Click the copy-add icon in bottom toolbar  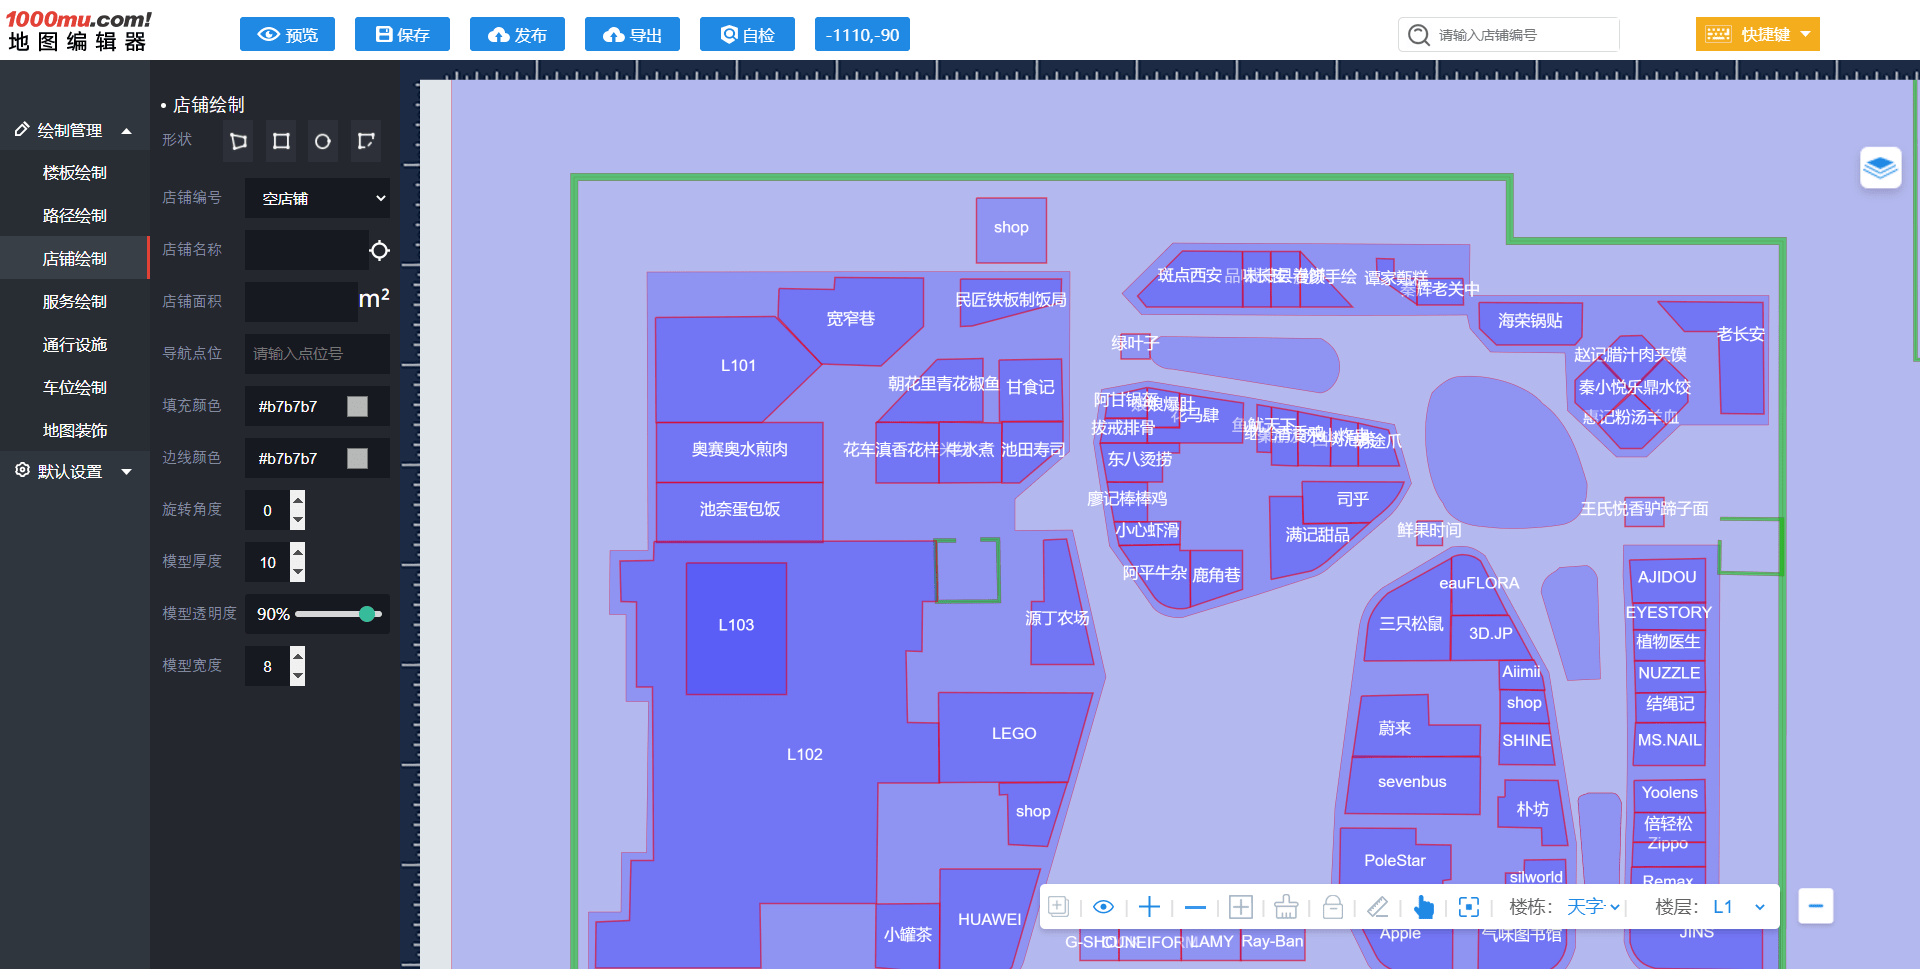coord(1058,907)
